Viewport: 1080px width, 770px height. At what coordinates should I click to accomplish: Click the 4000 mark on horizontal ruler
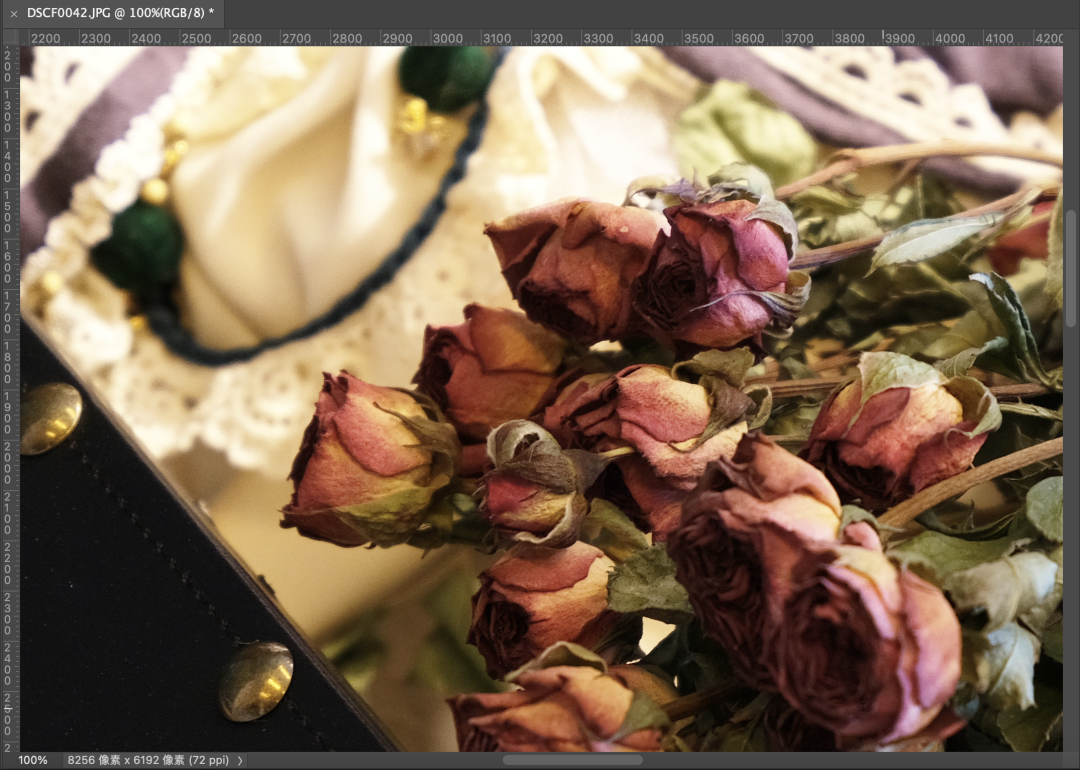pos(949,38)
